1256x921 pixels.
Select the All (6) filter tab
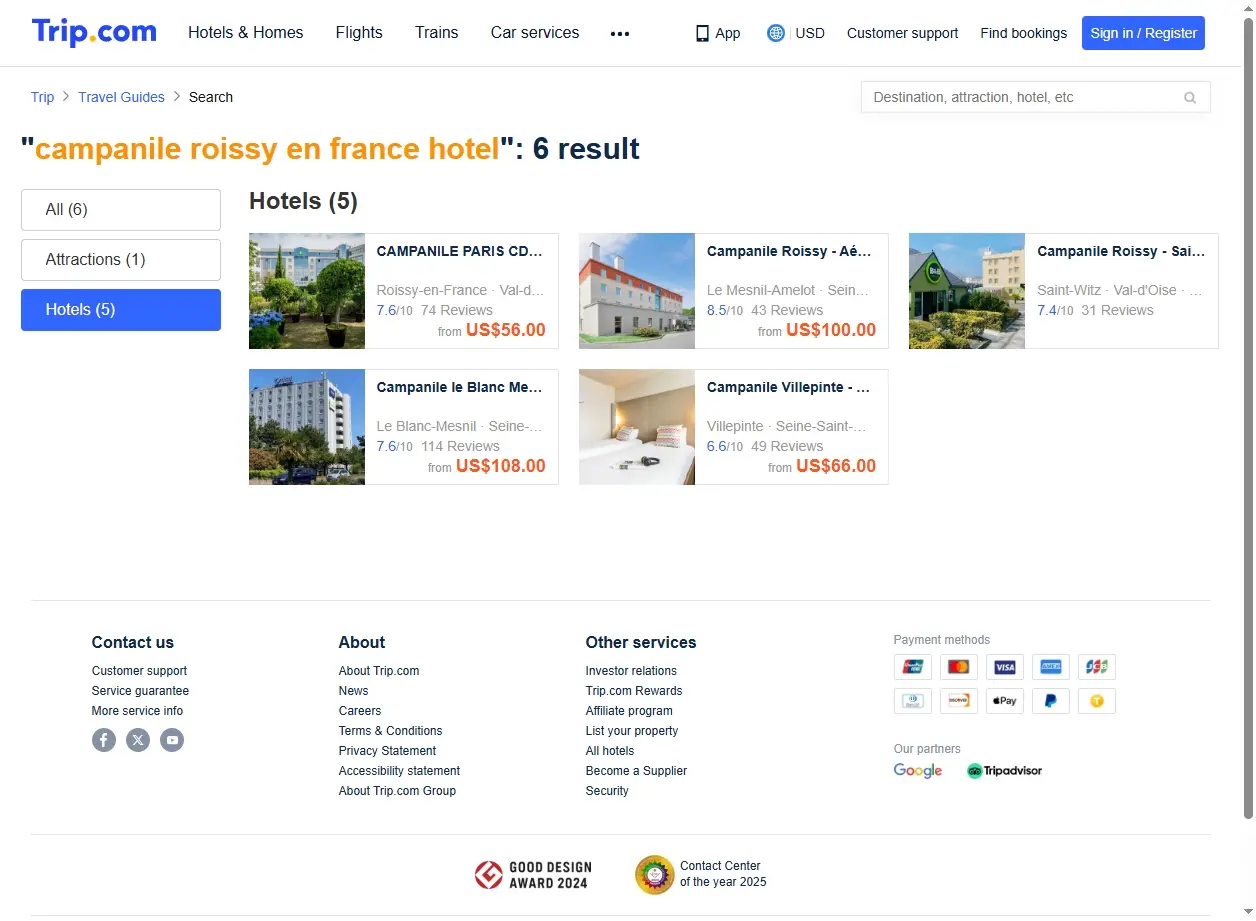point(121,210)
